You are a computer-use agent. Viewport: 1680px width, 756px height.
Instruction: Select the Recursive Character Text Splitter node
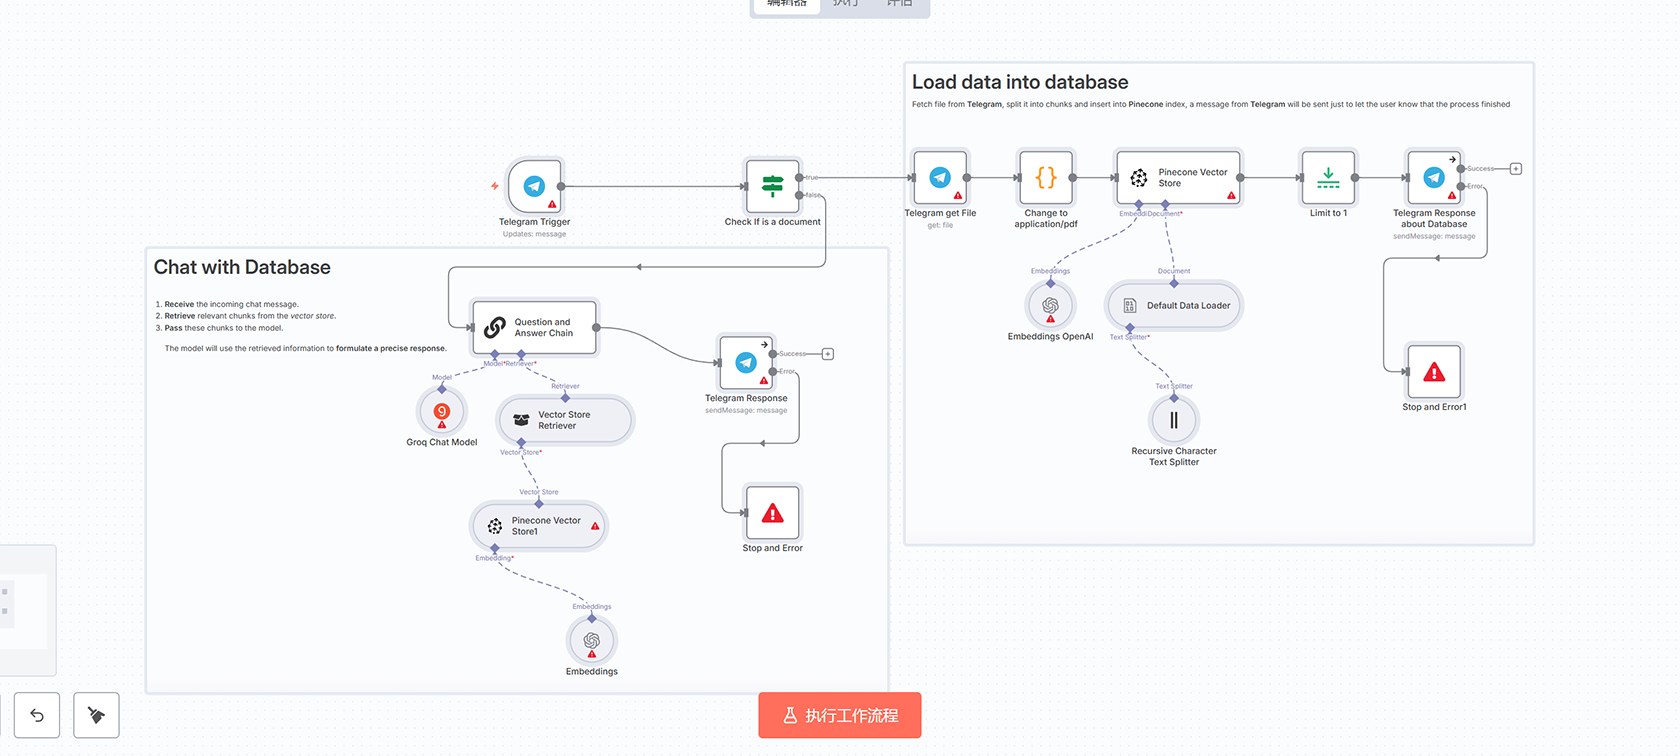(1174, 421)
